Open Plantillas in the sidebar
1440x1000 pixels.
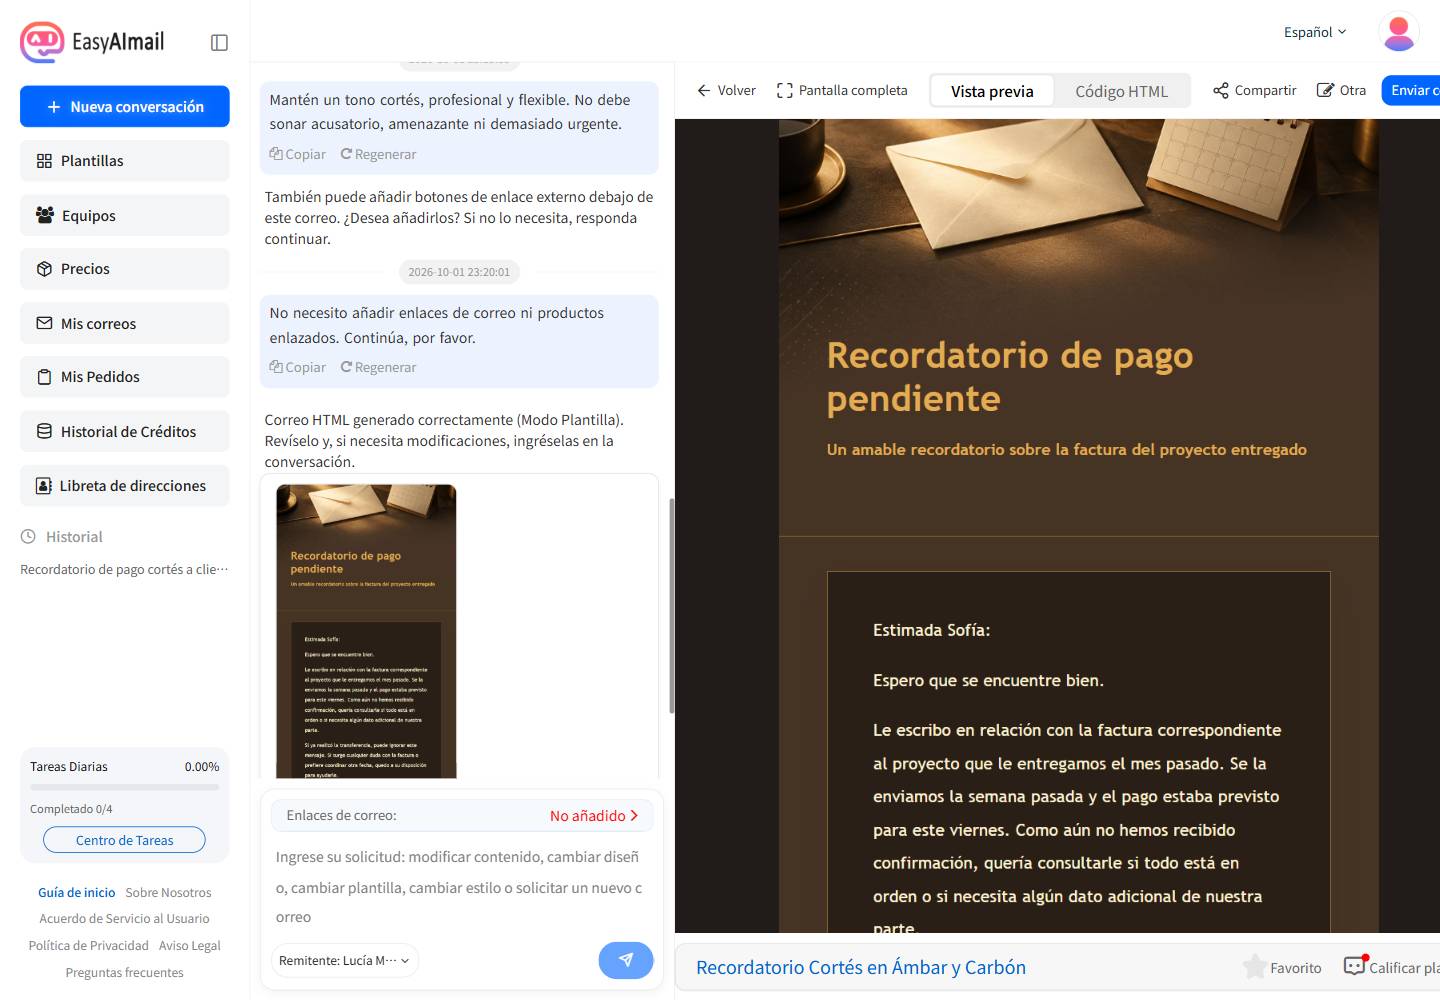point(125,161)
